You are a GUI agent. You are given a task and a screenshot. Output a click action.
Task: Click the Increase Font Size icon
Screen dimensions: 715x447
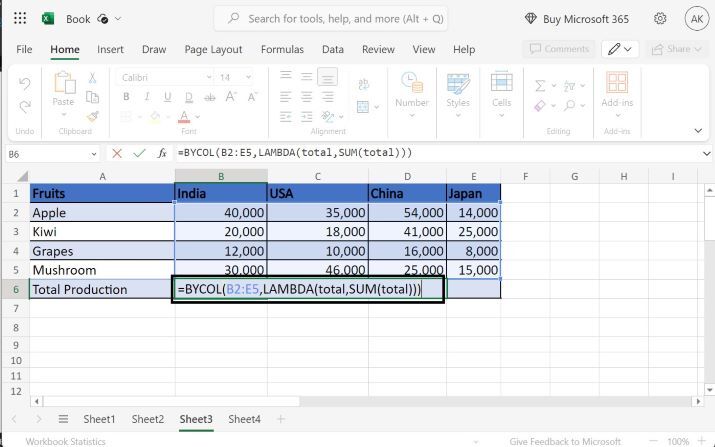[x=231, y=97]
